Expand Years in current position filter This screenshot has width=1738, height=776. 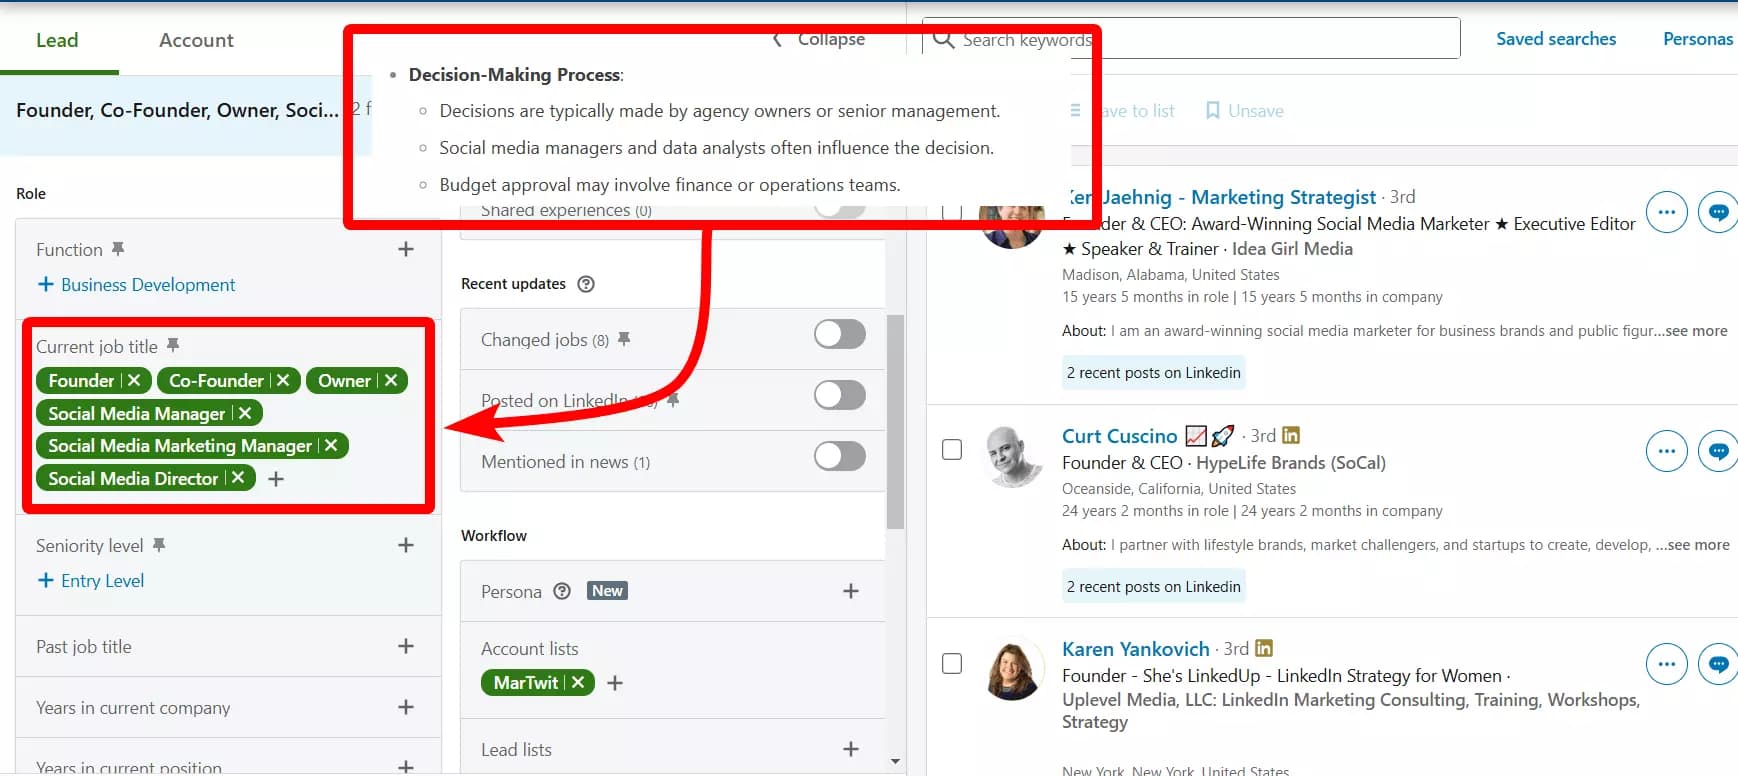(406, 766)
